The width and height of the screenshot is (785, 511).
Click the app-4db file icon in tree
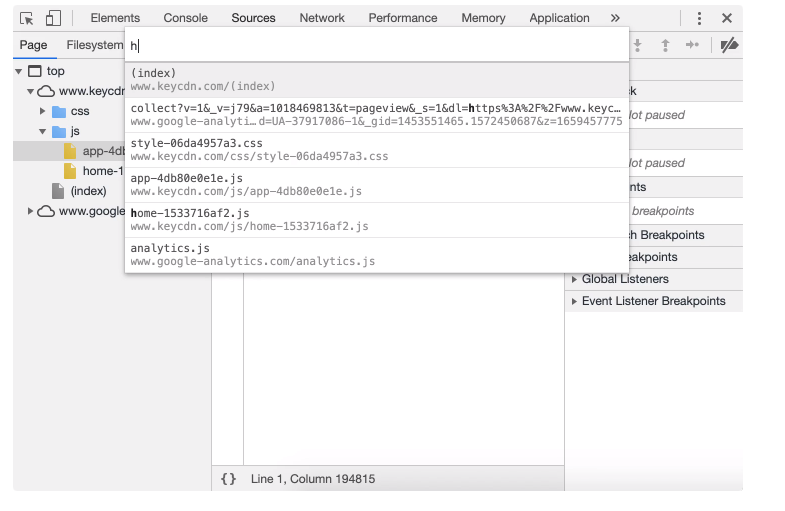70,151
